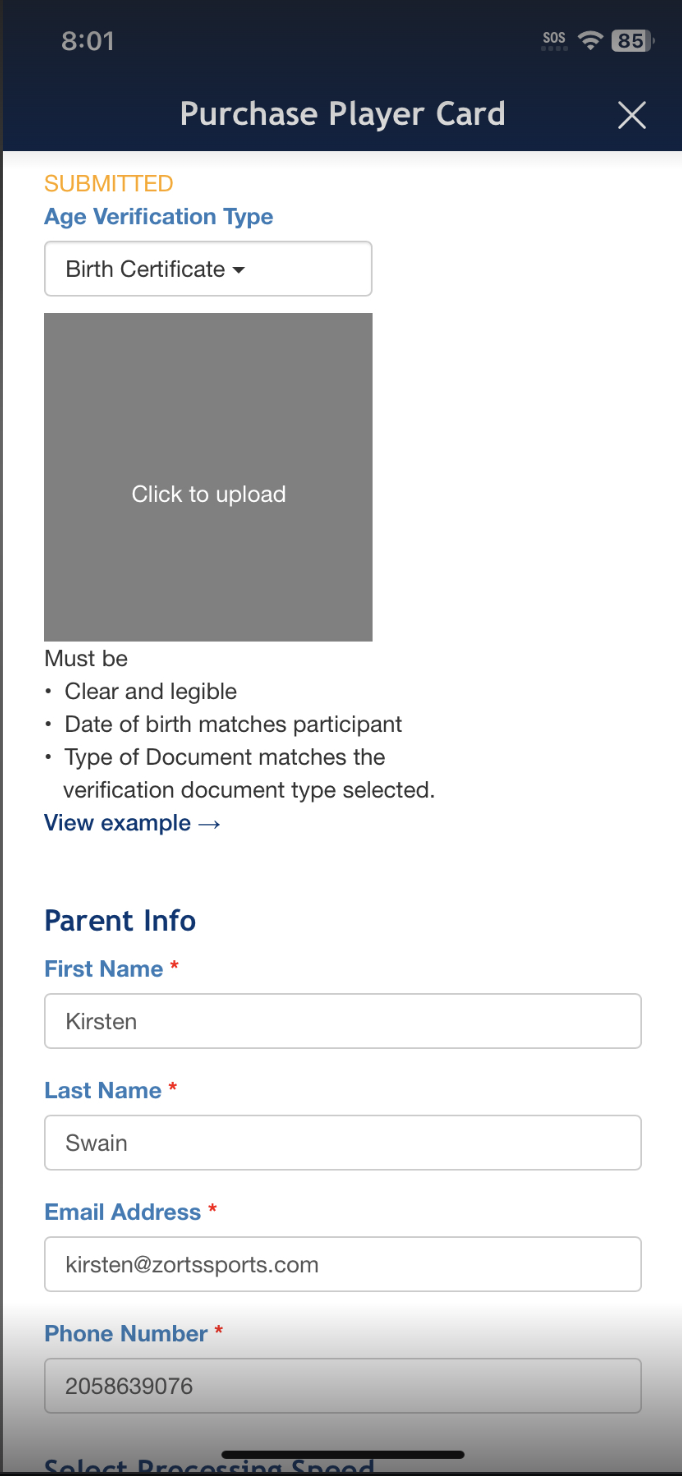Edit the parent Email Address field

point(342,1265)
